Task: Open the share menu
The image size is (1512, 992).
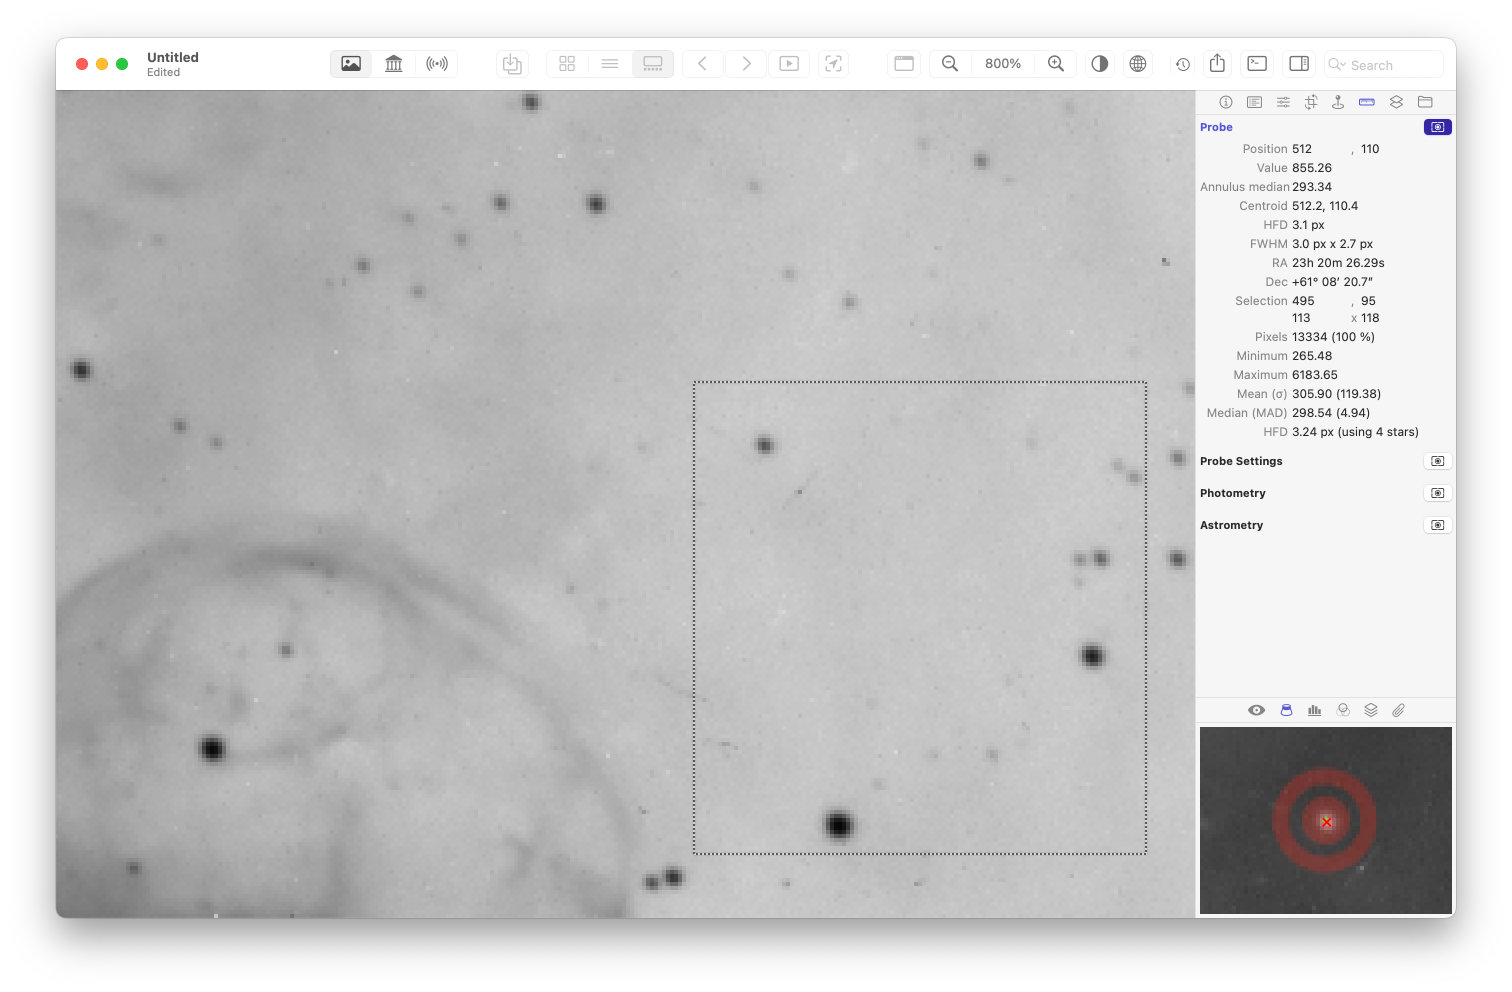Action: [x=1217, y=64]
